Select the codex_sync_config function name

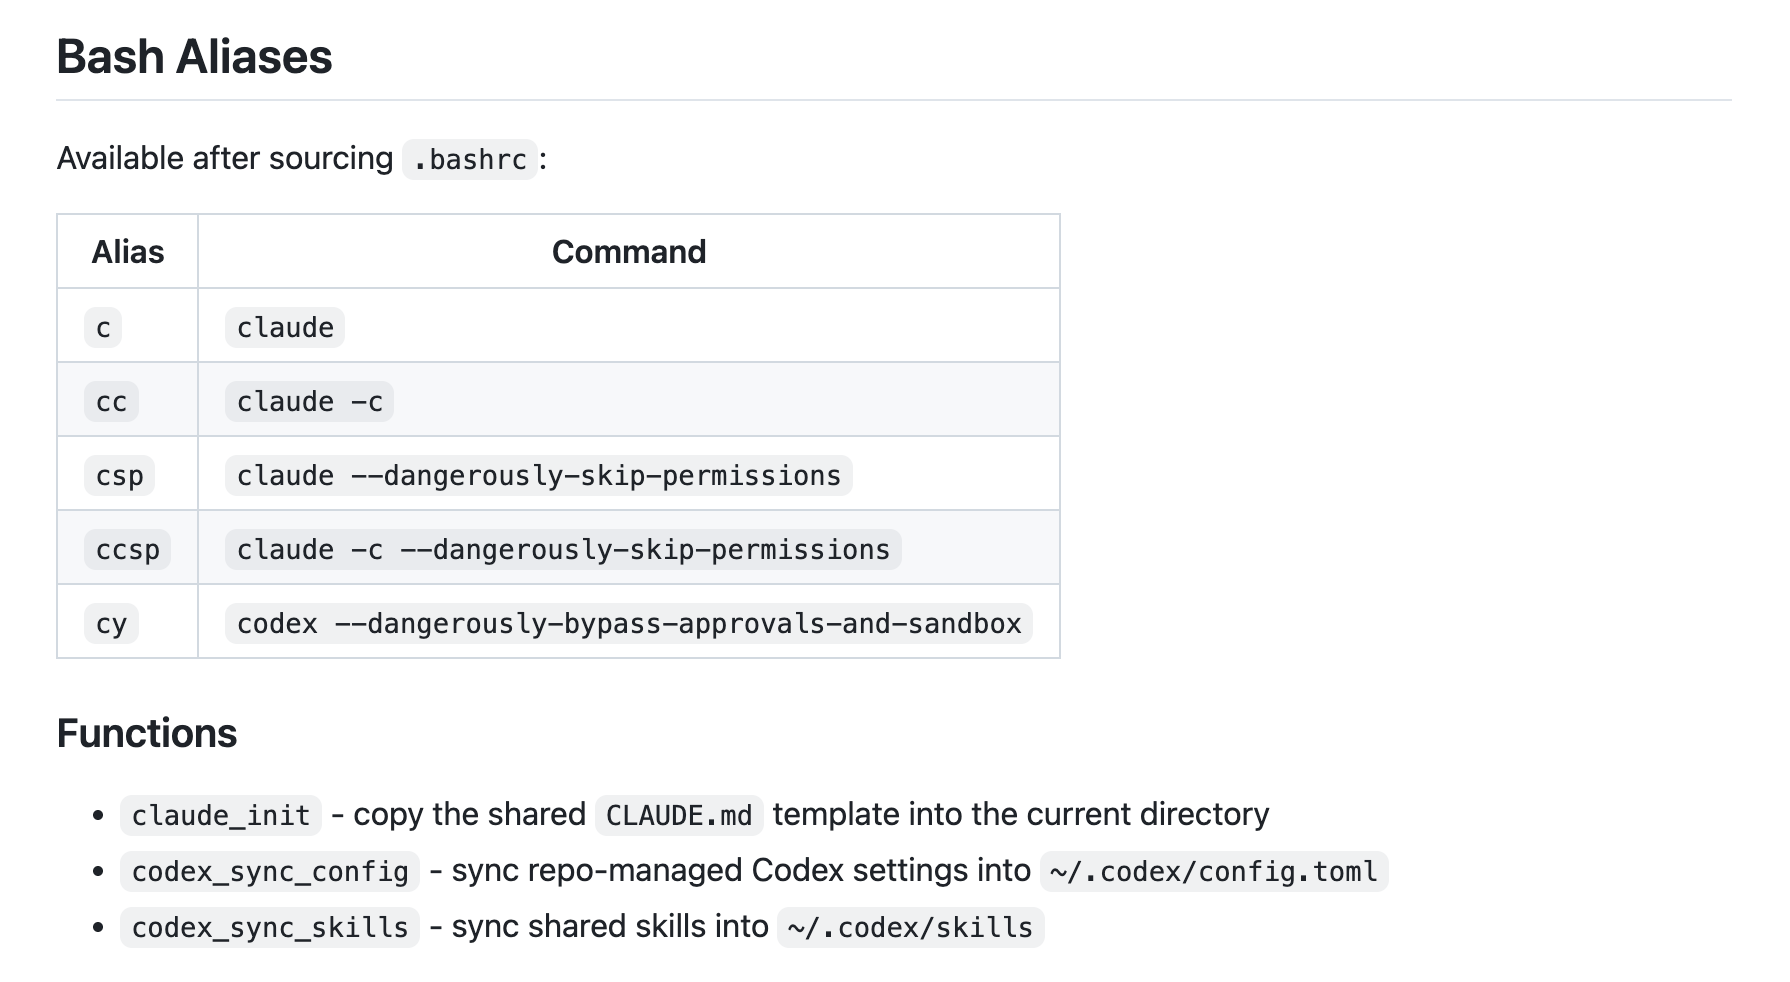point(270,871)
